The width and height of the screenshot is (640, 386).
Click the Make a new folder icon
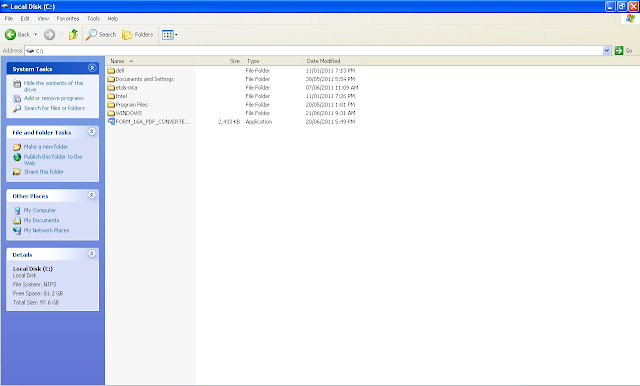(x=17, y=147)
